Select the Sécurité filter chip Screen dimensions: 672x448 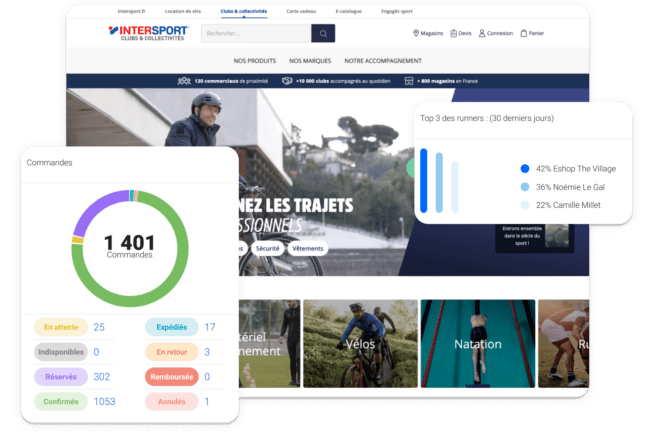[x=267, y=248]
